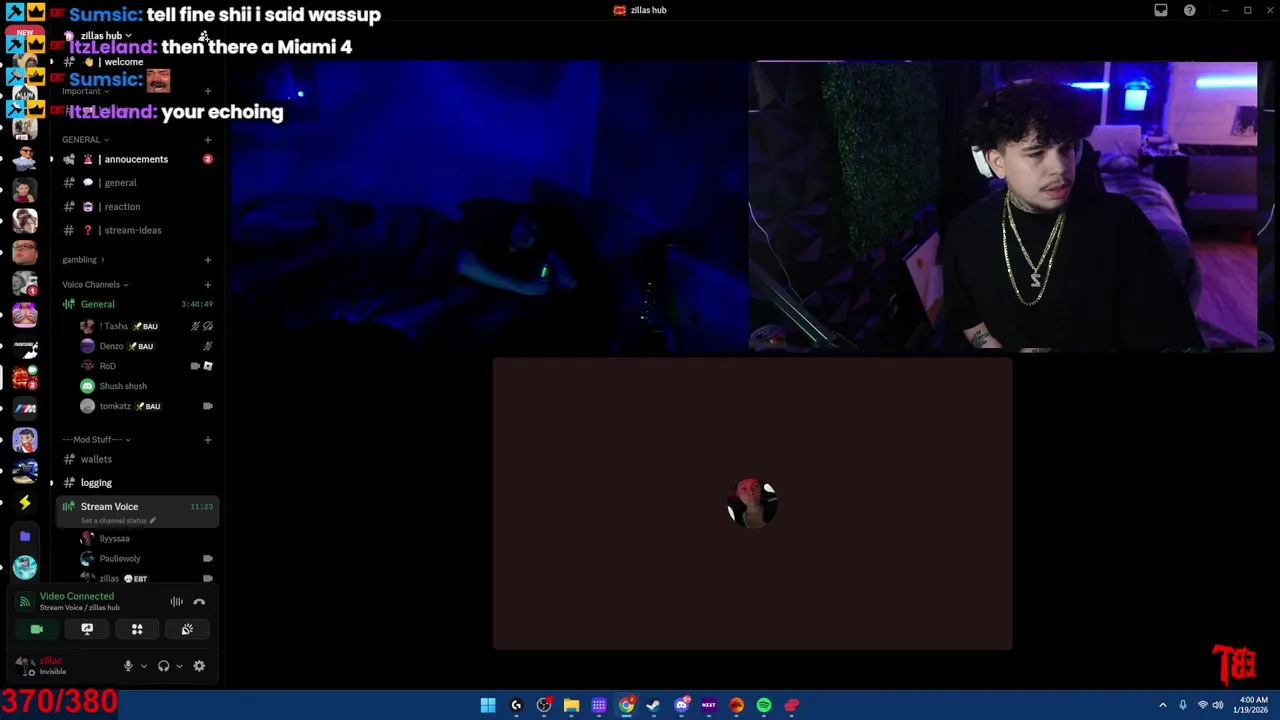Toggle the camera button in voice panel
1280x720 pixels.
(x=37, y=629)
